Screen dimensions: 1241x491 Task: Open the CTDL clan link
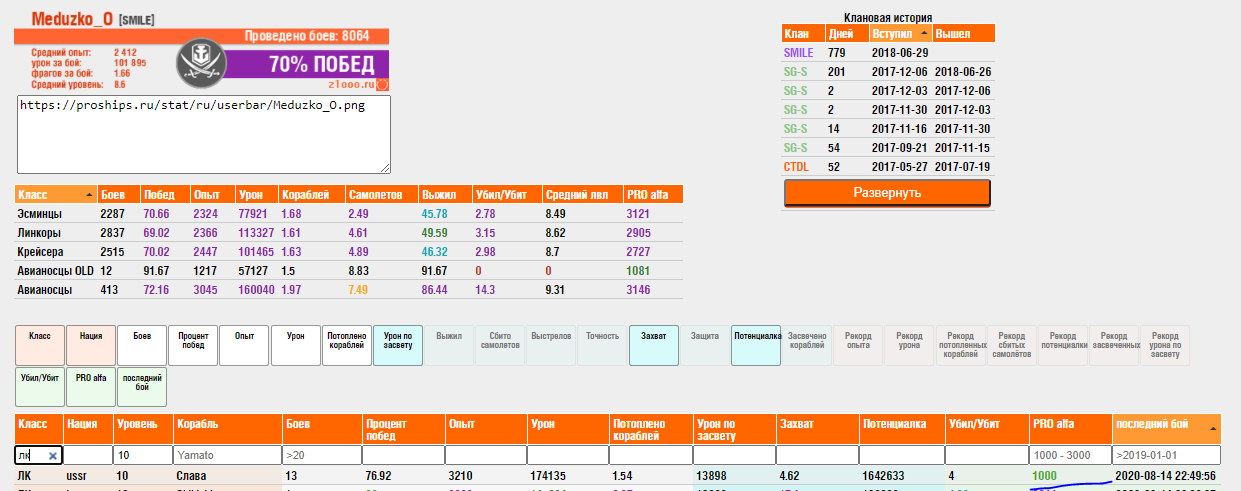point(796,166)
